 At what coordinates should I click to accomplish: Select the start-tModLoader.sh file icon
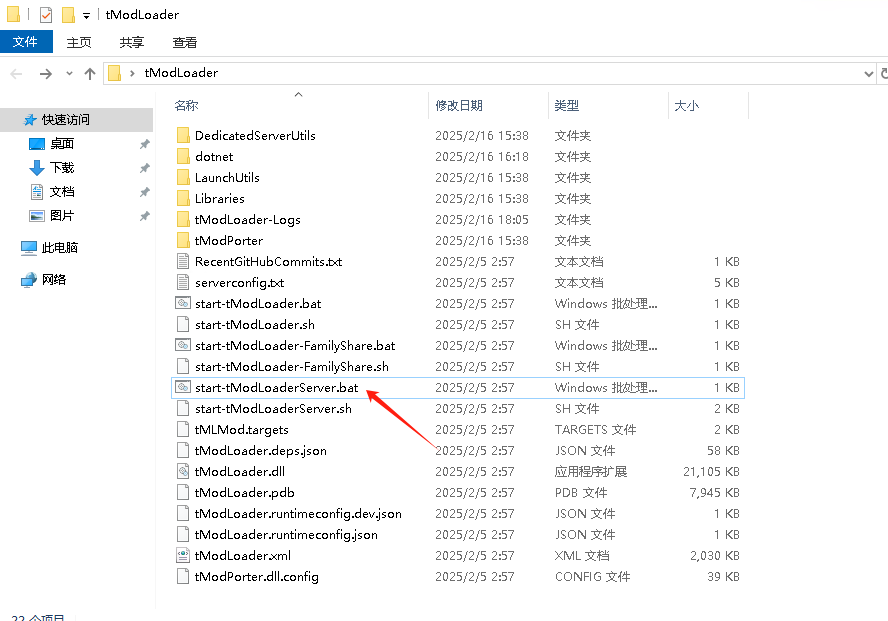point(183,324)
